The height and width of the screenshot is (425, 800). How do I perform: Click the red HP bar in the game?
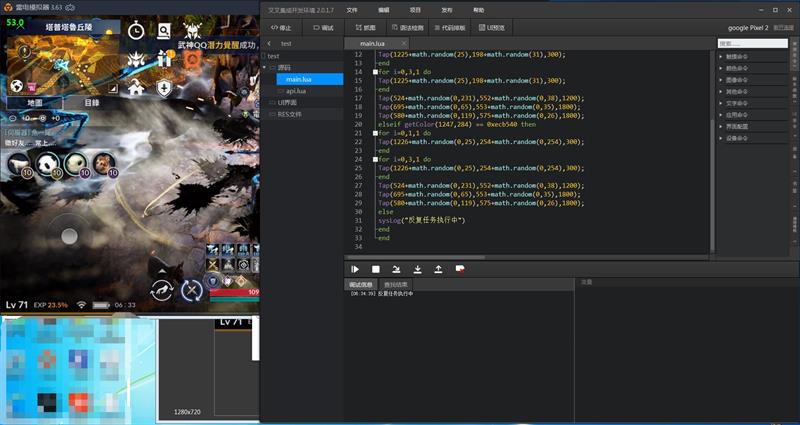tap(234, 292)
